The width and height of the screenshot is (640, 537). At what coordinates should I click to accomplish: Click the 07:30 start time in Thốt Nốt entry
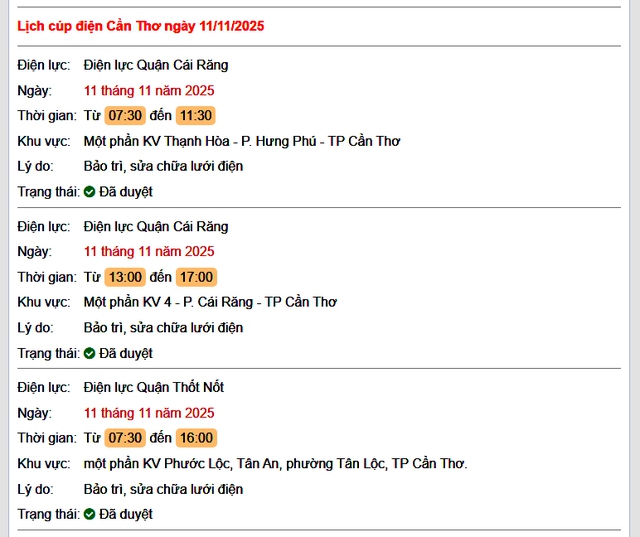[x=125, y=438]
